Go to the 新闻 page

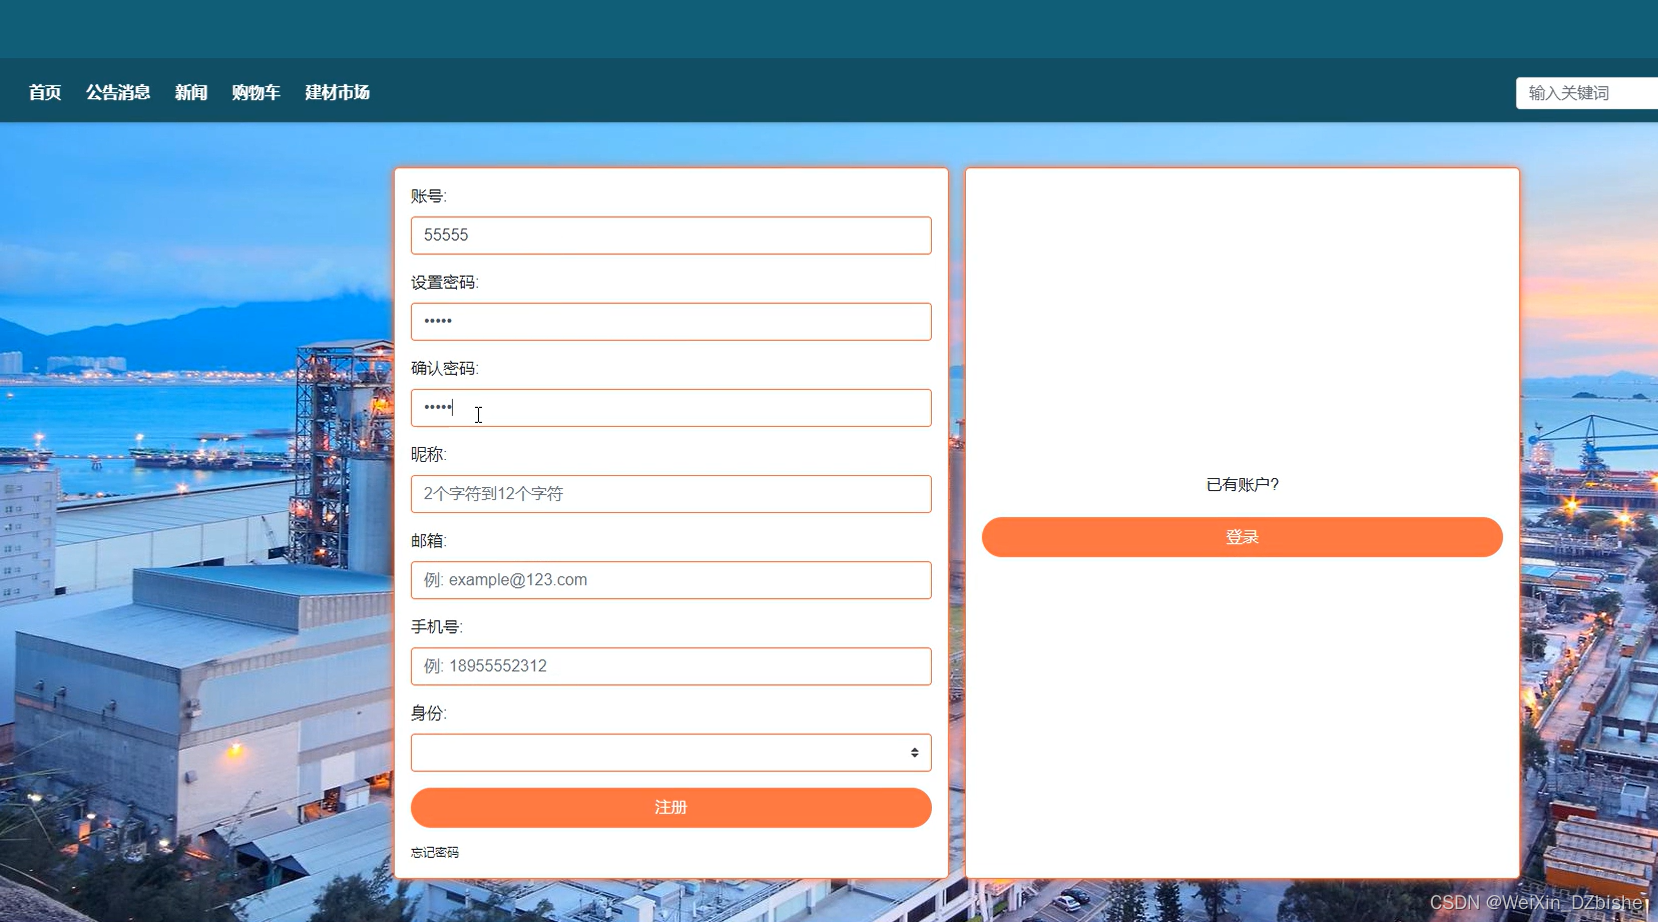click(x=191, y=92)
